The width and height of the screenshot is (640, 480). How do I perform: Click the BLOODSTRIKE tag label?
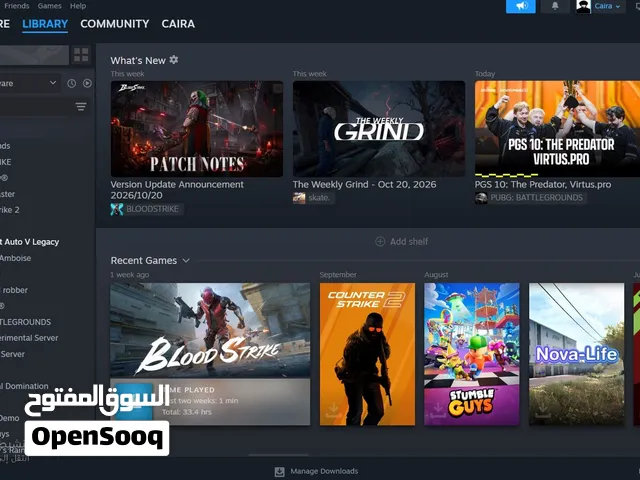pyautogui.click(x=152, y=209)
